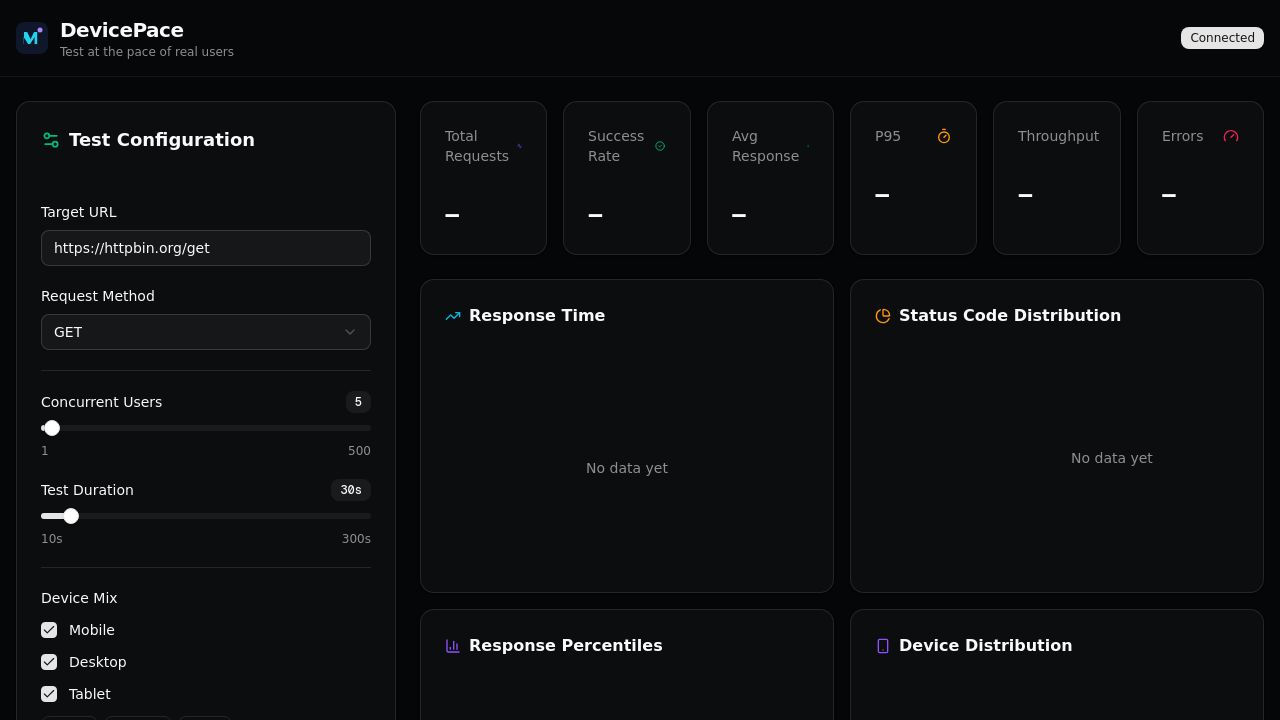Click the Status Code Distribution pie icon

883,316
